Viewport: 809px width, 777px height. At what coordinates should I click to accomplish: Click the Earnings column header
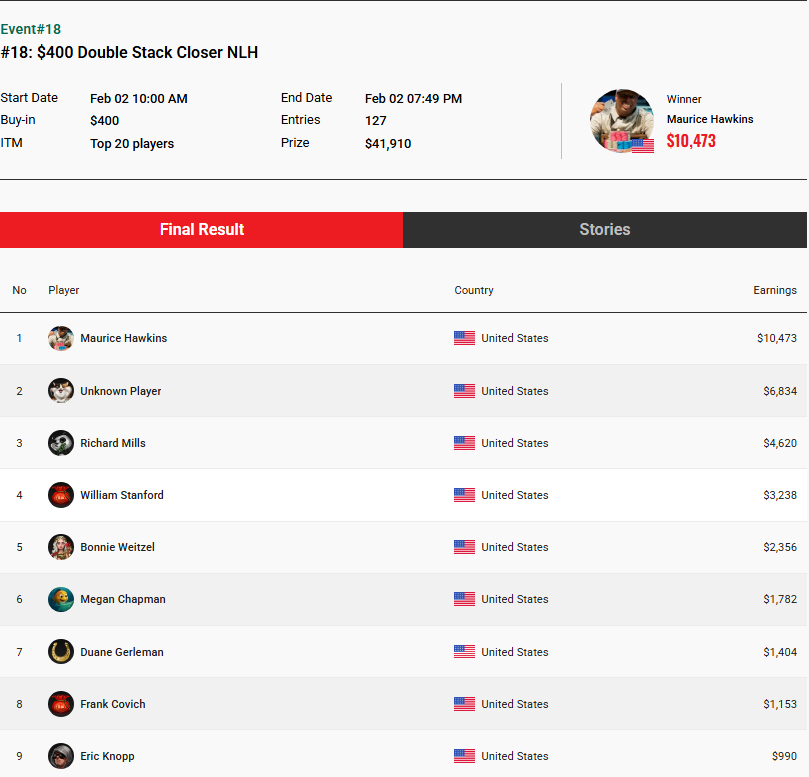point(774,290)
